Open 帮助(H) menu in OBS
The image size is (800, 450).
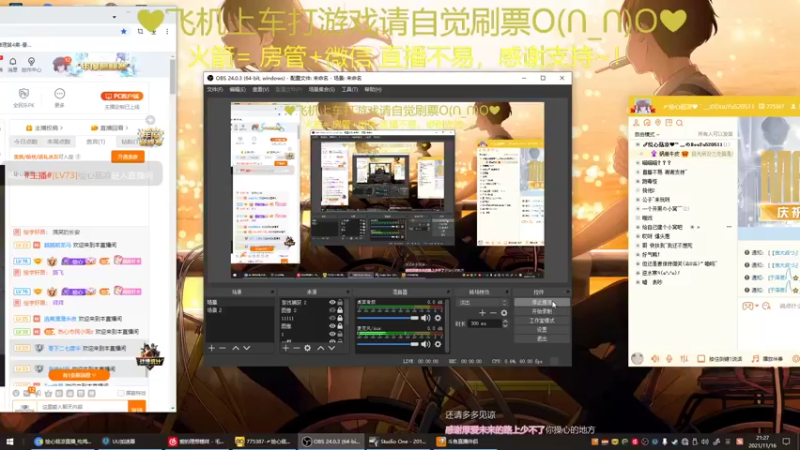pos(373,90)
